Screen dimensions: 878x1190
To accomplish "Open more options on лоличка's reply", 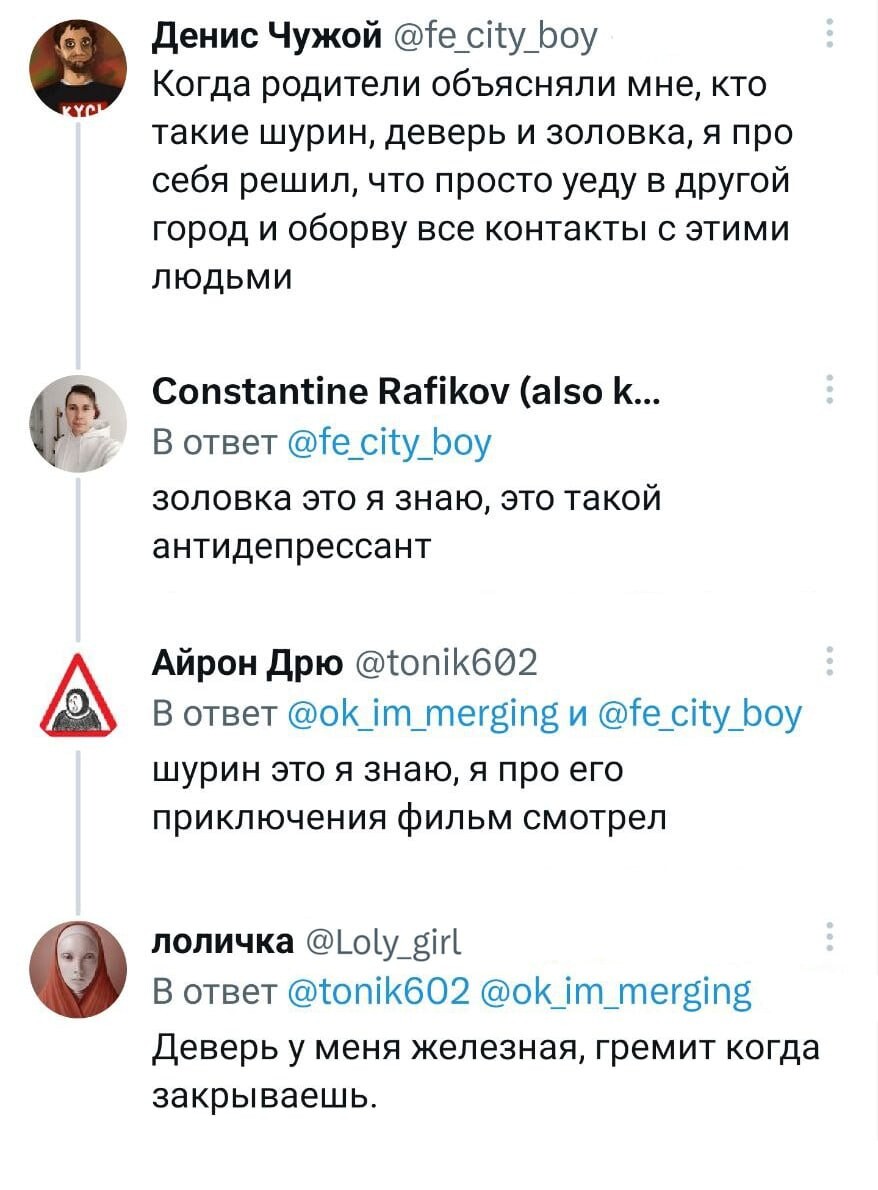I will 829,938.
